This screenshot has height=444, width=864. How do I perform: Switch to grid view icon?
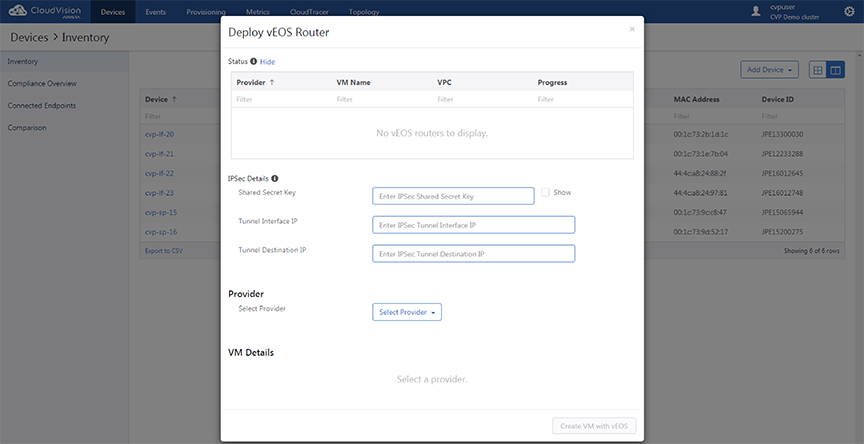818,70
